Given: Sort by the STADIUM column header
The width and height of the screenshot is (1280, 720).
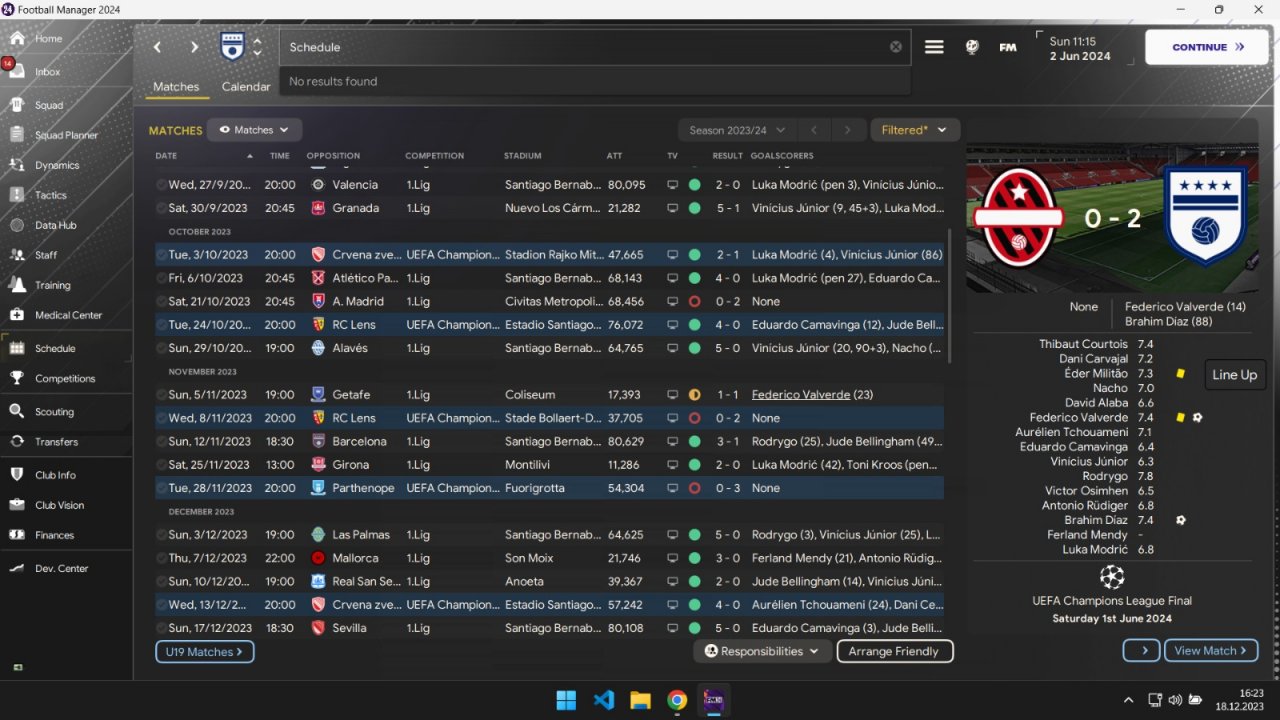Looking at the screenshot, I should [x=523, y=156].
